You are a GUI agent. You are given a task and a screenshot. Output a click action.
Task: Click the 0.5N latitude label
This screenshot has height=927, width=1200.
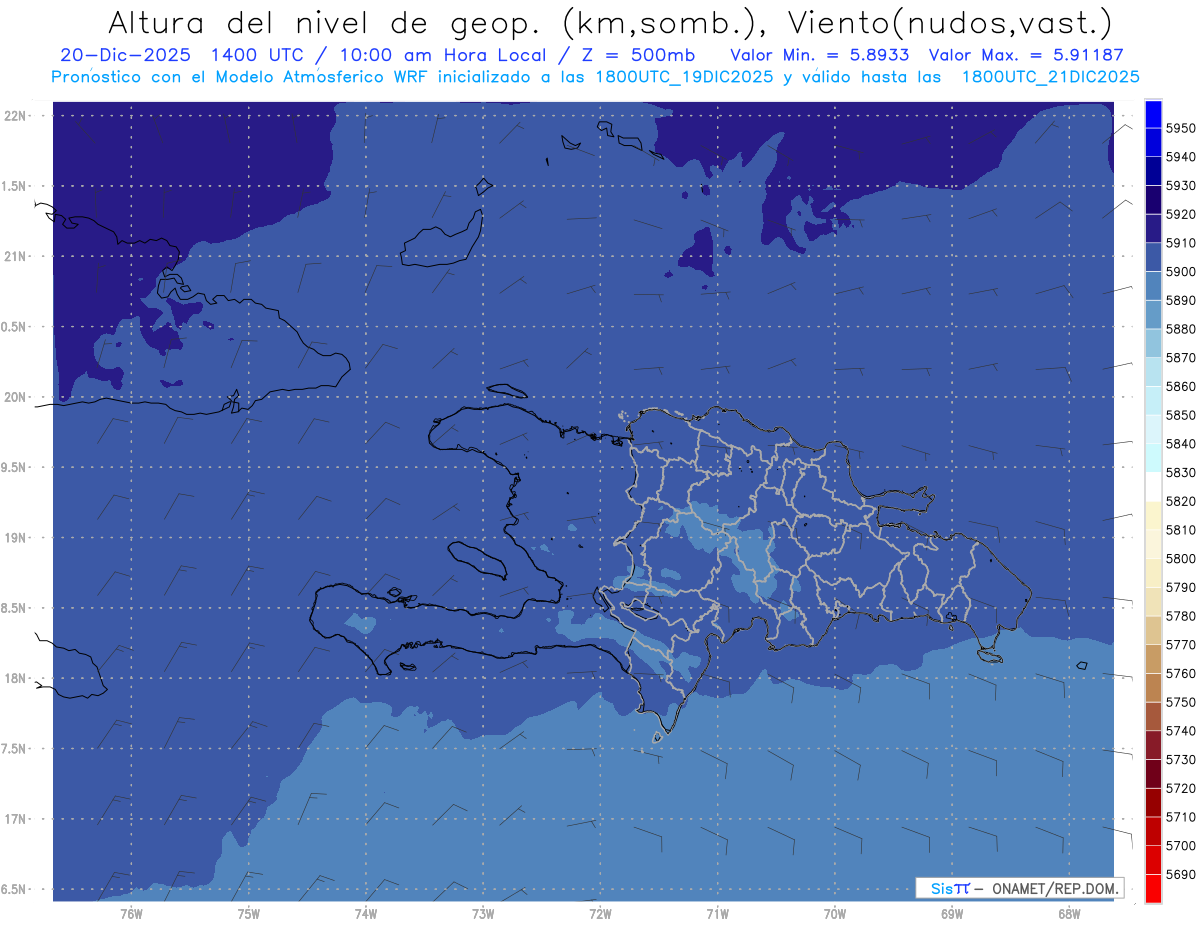15,327
